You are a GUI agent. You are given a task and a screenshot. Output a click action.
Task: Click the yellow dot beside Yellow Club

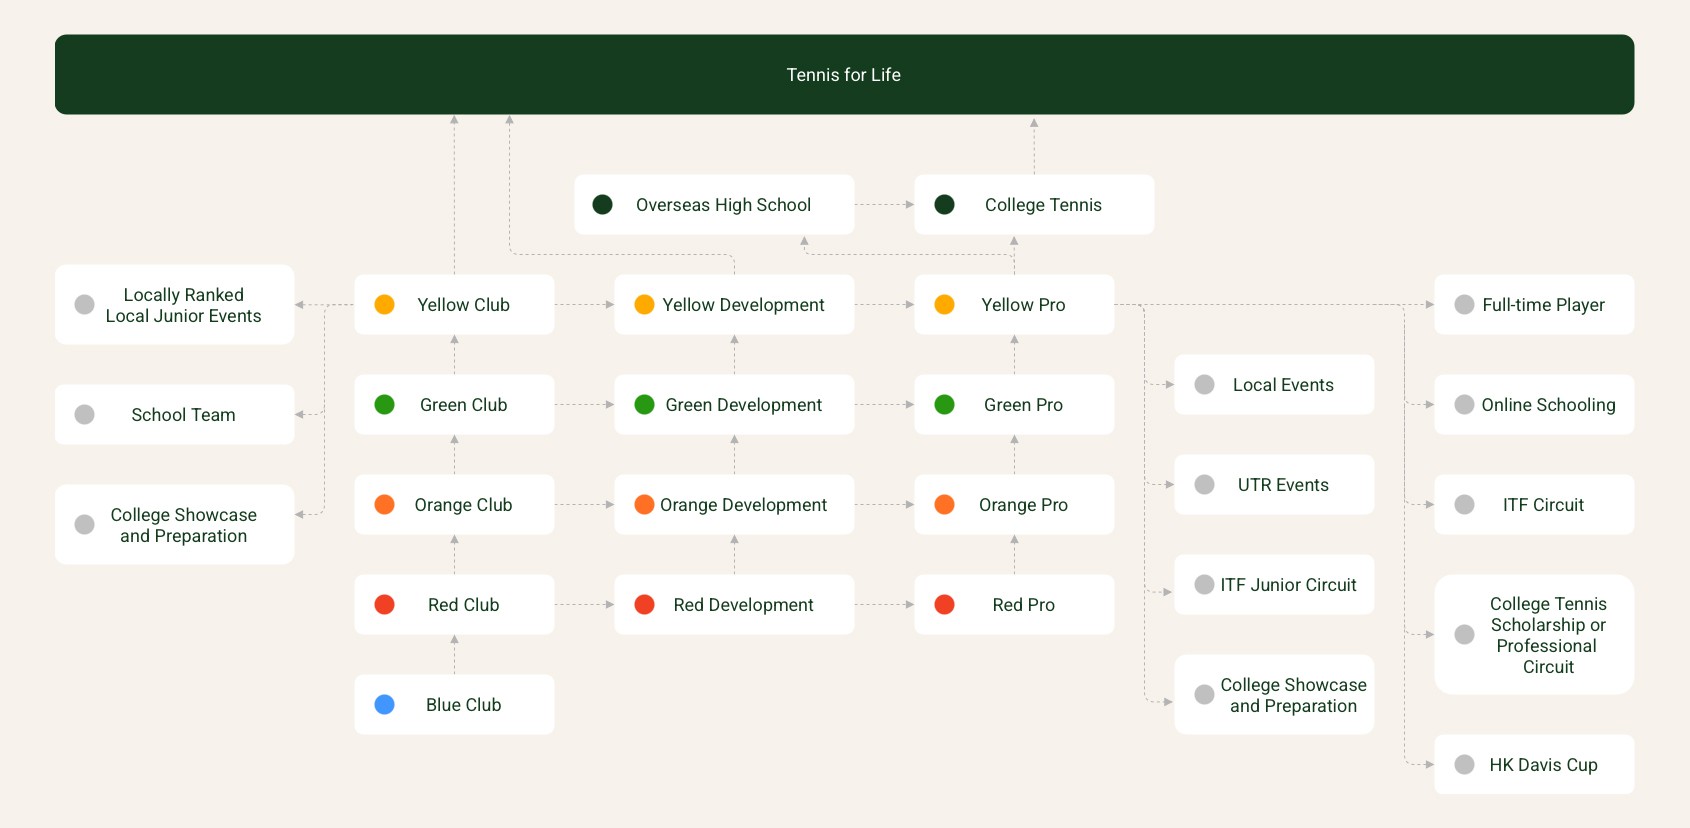384,304
